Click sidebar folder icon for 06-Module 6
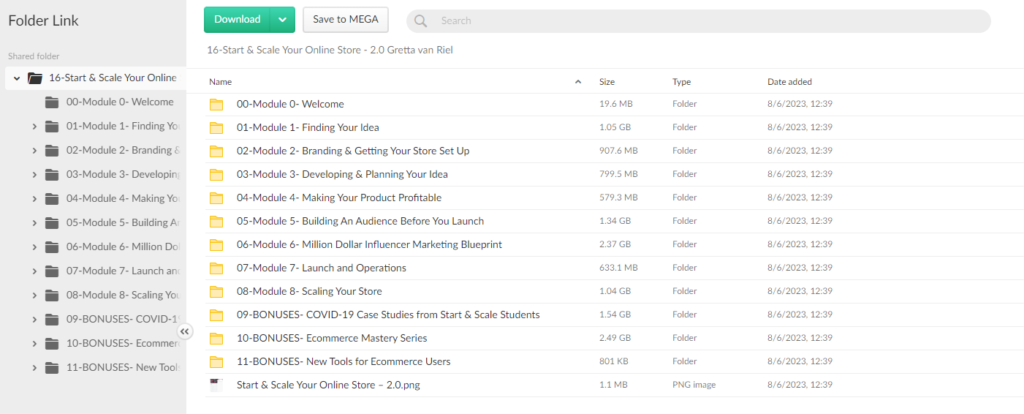This screenshot has width=1024, height=414. tap(52, 247)
